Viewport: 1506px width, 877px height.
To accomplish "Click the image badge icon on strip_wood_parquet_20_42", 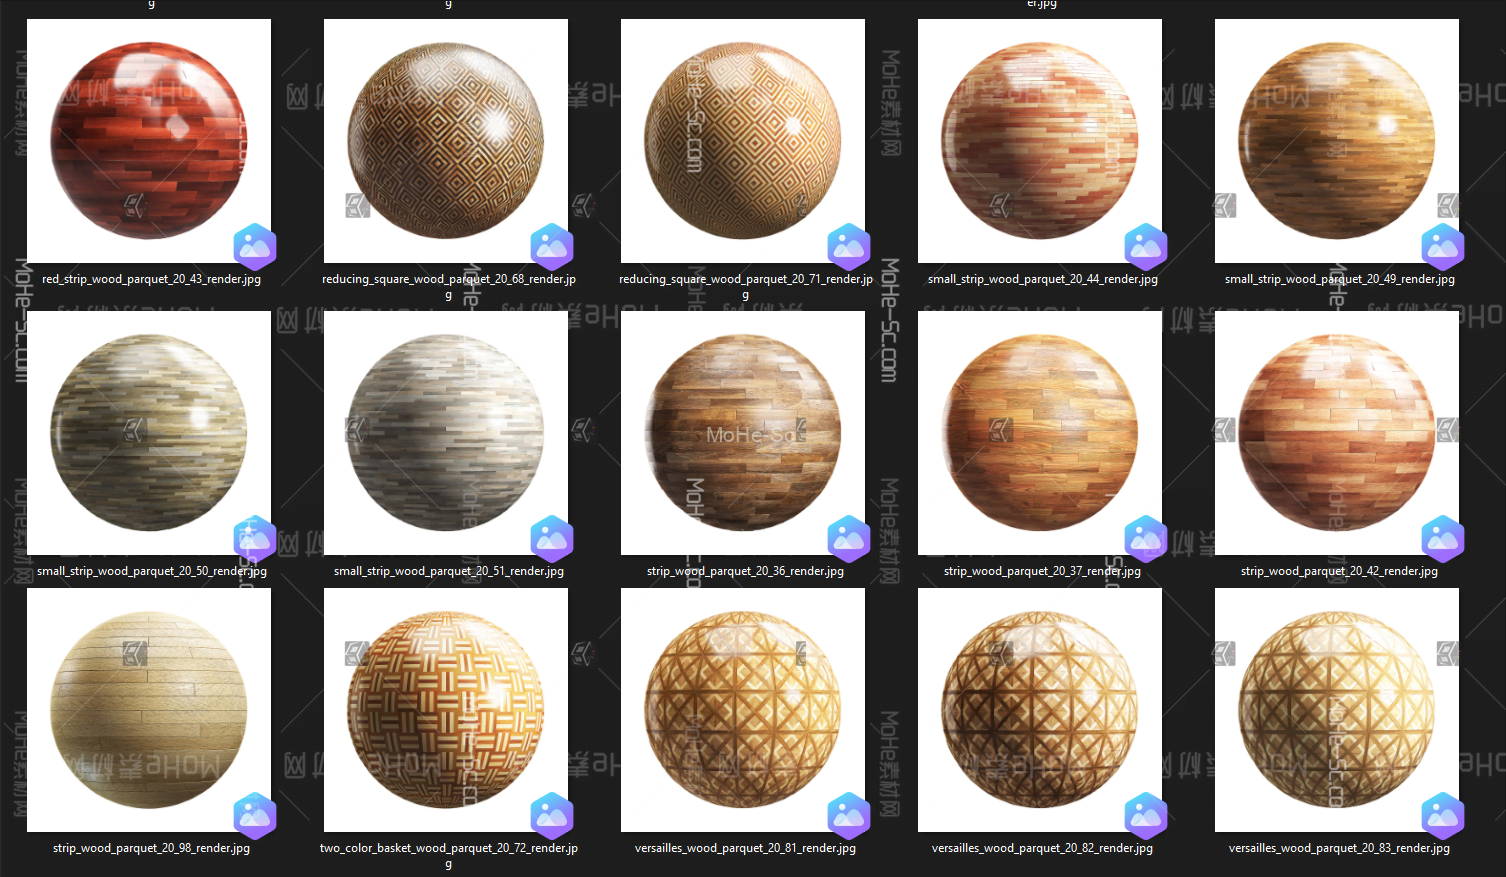I will click(x=1442, y=539).
